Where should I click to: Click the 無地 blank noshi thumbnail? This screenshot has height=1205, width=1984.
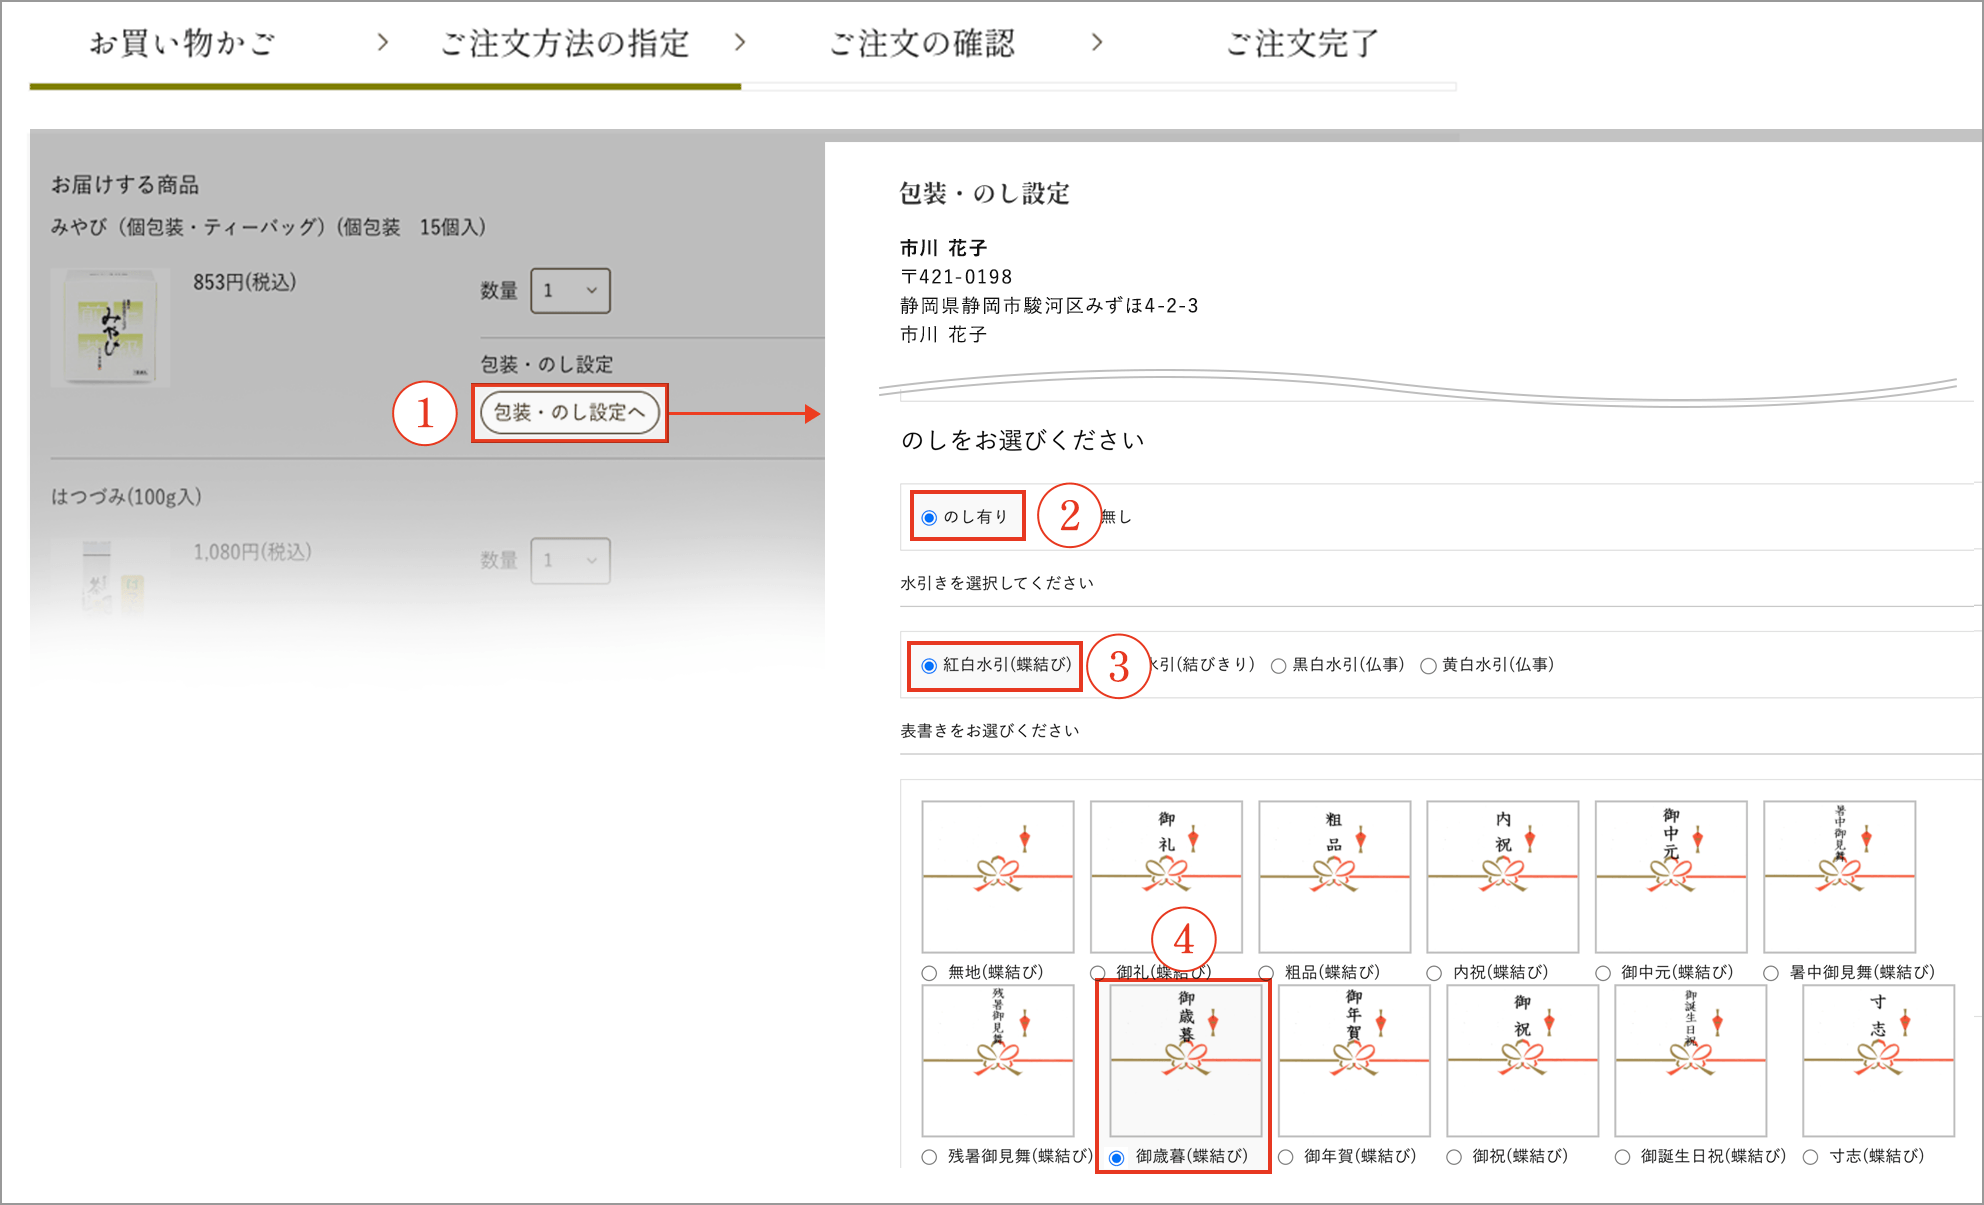coord(997,876)
